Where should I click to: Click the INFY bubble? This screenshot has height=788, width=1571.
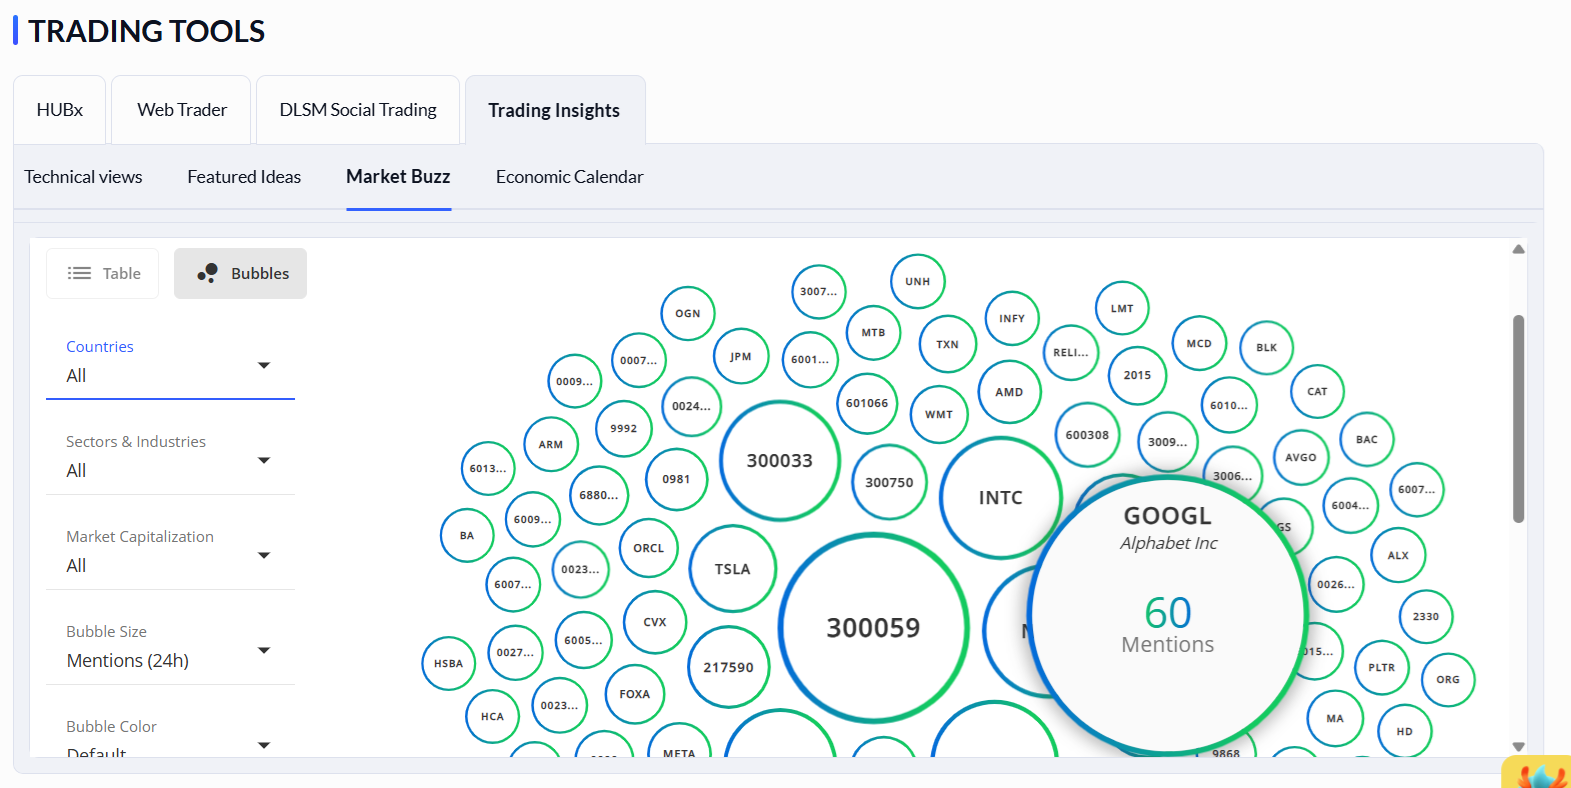point(1012,318)
